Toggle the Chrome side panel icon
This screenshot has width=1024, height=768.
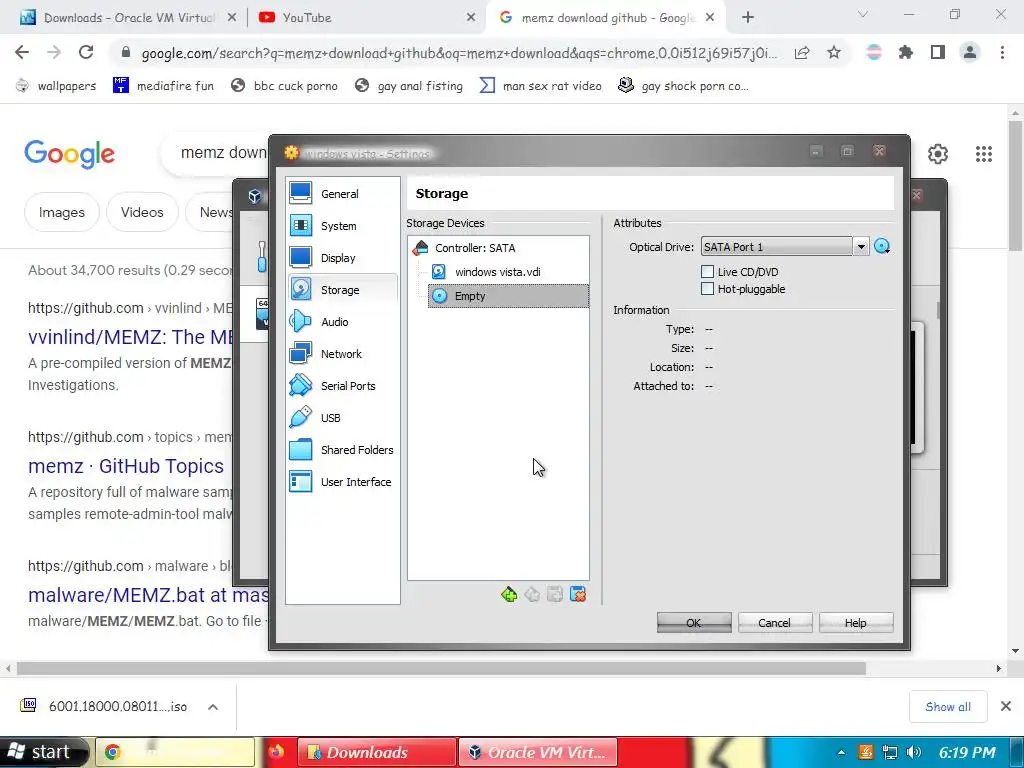pos(938,52)
